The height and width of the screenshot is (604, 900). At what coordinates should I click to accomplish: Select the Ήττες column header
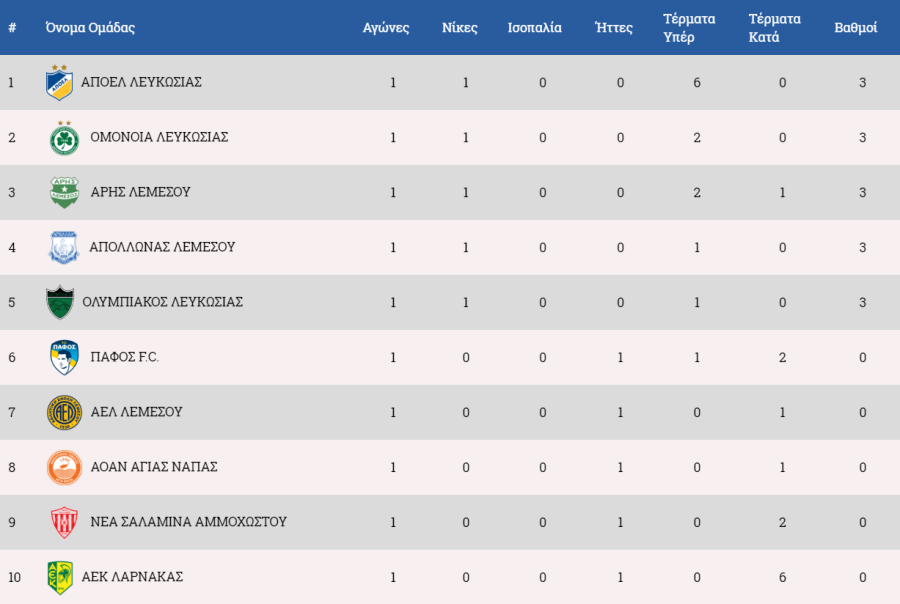click(x=614, y=28)
